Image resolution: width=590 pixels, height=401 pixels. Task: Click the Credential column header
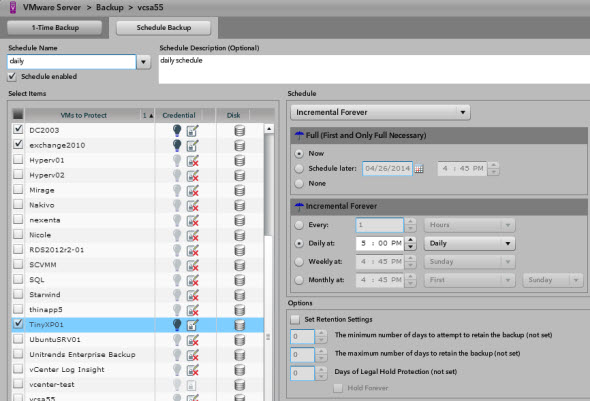[x=179, y=115]
